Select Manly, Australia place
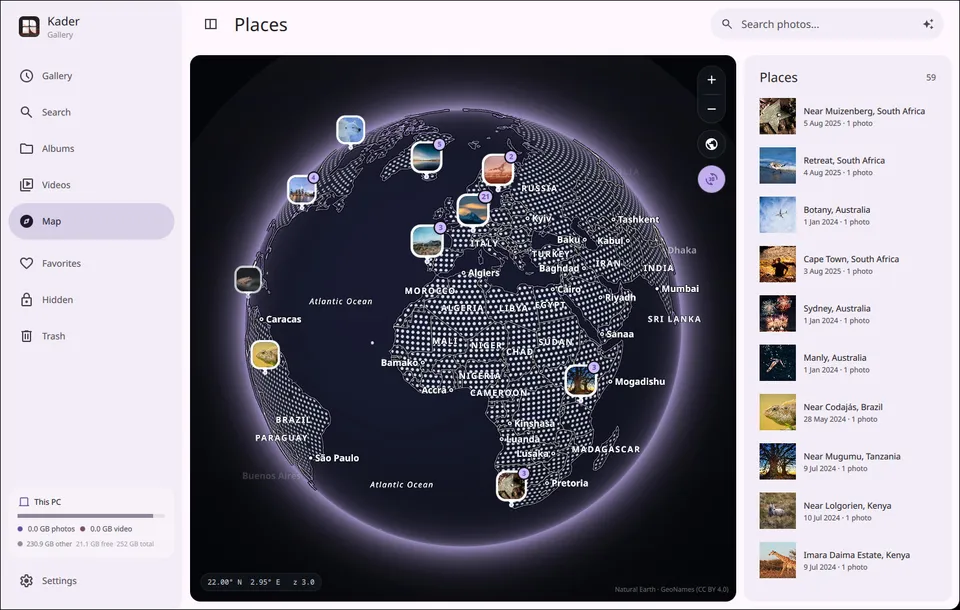960x610 pixels. click(x=847, y=363)
